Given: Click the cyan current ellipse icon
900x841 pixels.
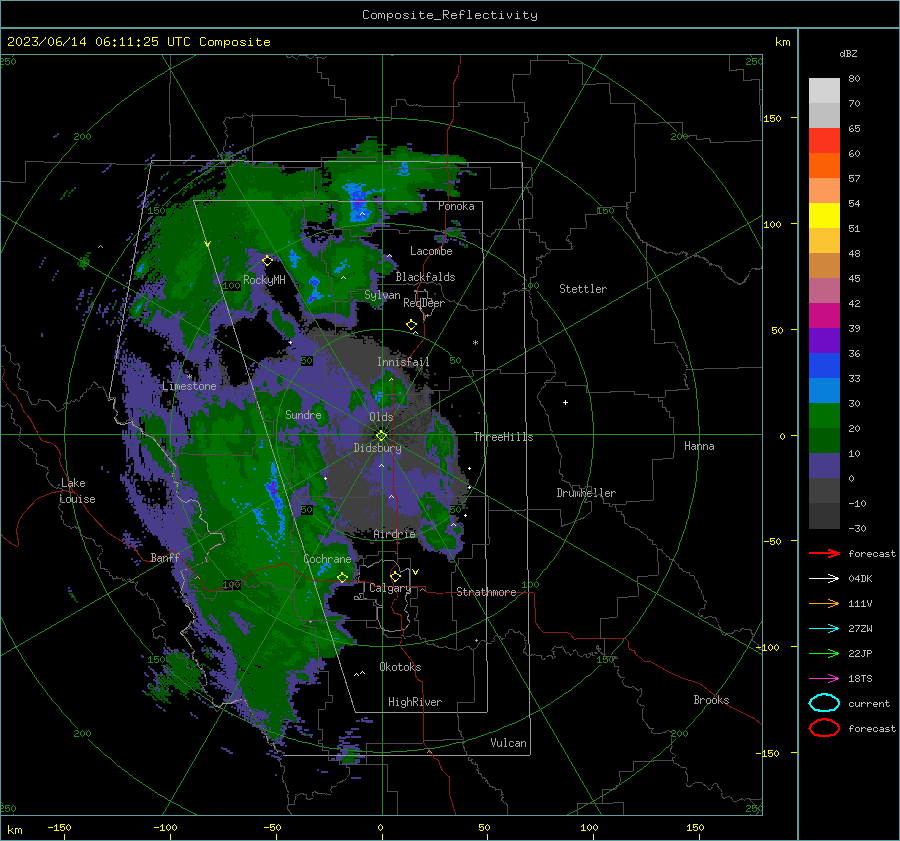Looking at the screenshot, I should pyautogui.click(x=824, y=703).
